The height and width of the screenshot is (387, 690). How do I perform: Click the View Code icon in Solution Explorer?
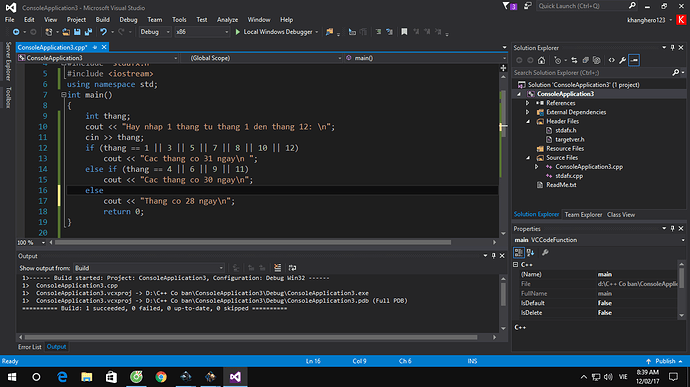612,60
